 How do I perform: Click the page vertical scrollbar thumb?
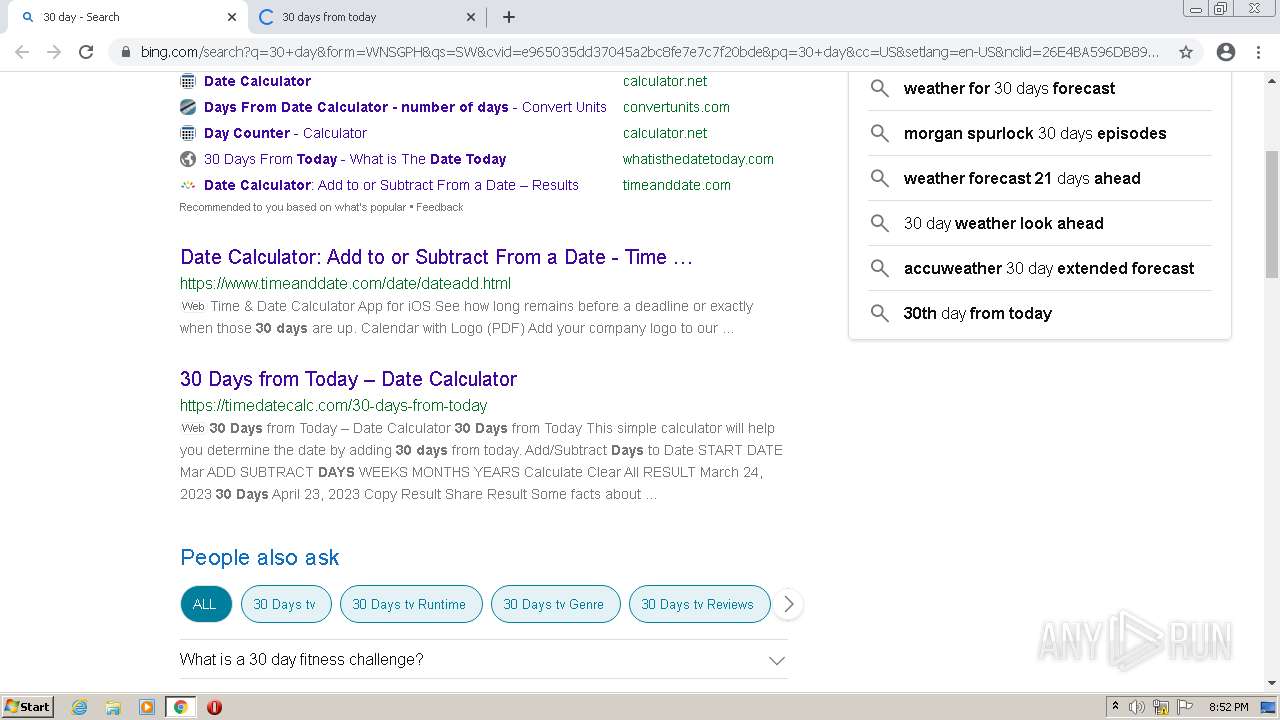pos(1271,214)
